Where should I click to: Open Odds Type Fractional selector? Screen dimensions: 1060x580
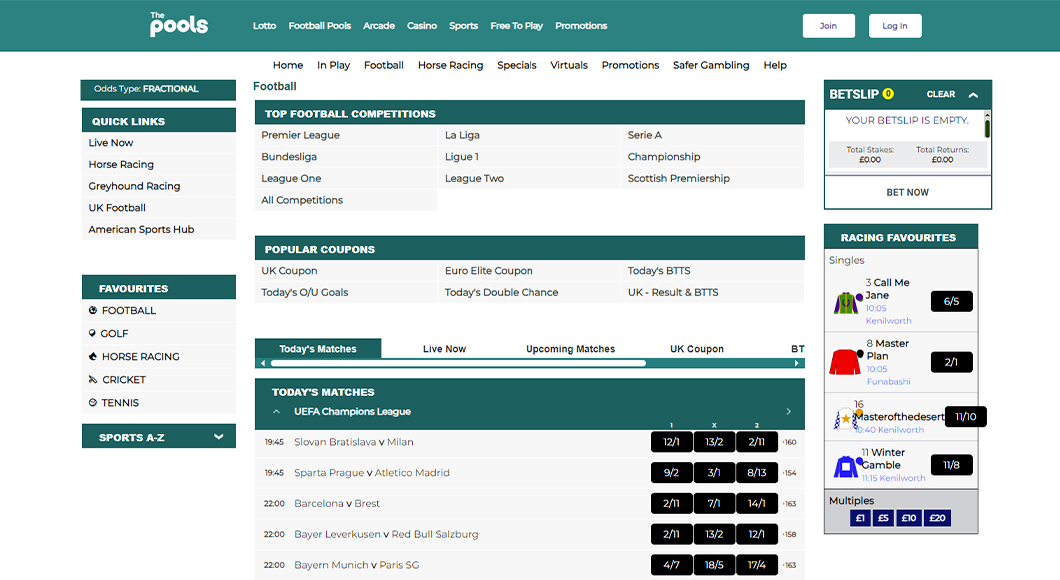(158, 89)
